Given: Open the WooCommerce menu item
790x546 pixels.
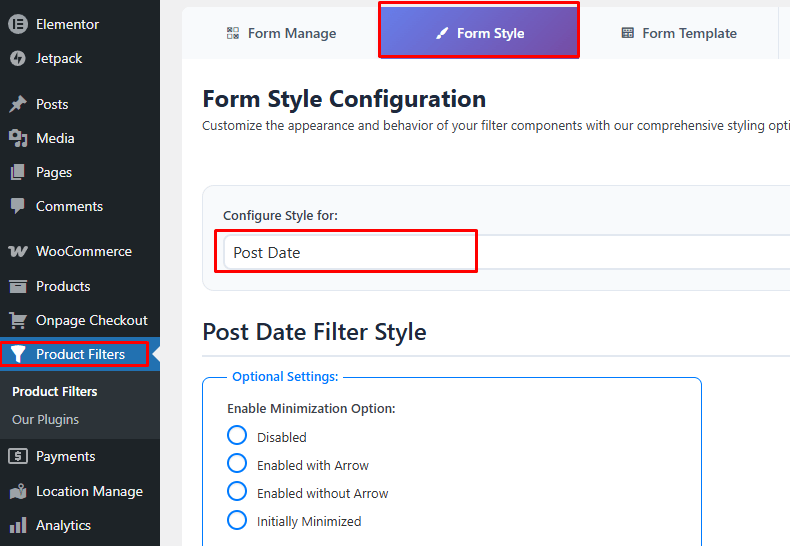Looking at the screenshot, I should tap(80, 251).
